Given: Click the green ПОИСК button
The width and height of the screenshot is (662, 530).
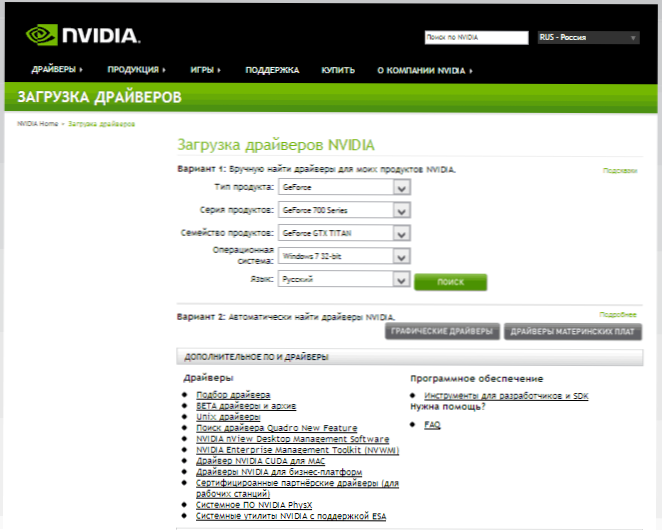Looking at the screenshot, I should (x=450, y=282).
